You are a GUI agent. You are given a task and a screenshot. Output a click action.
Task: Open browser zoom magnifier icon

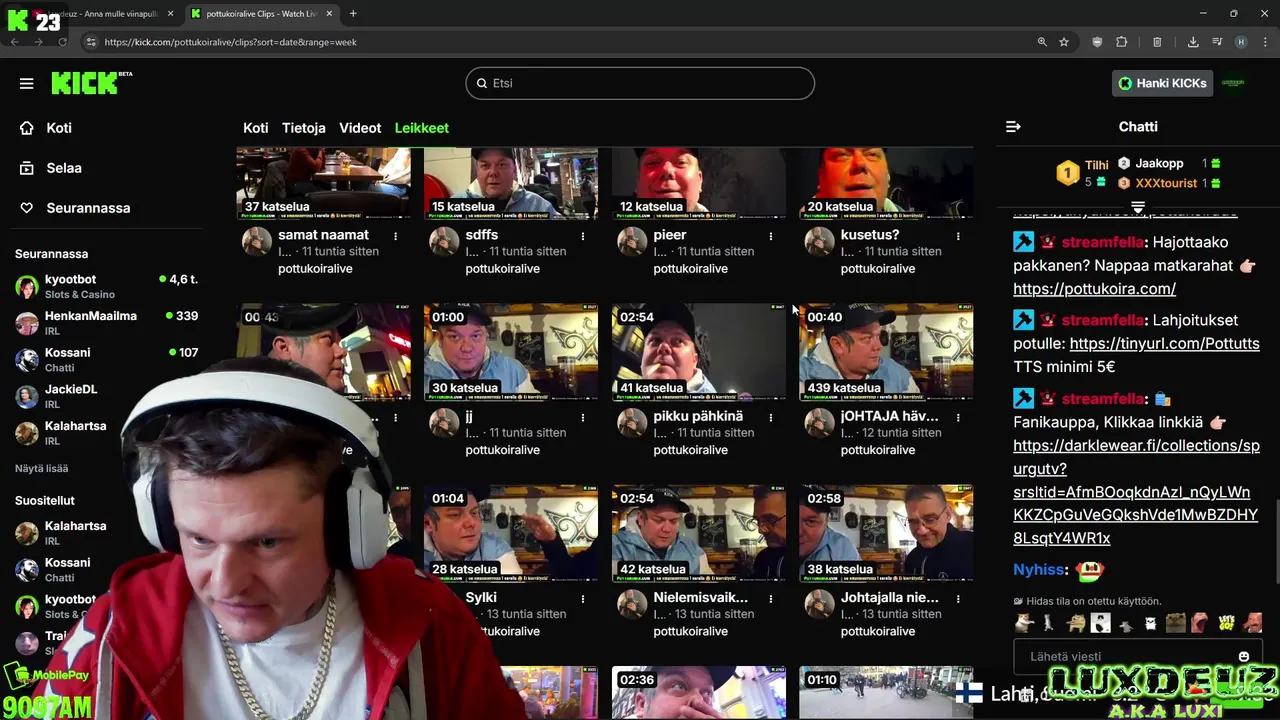click(x=1042, y=42)
